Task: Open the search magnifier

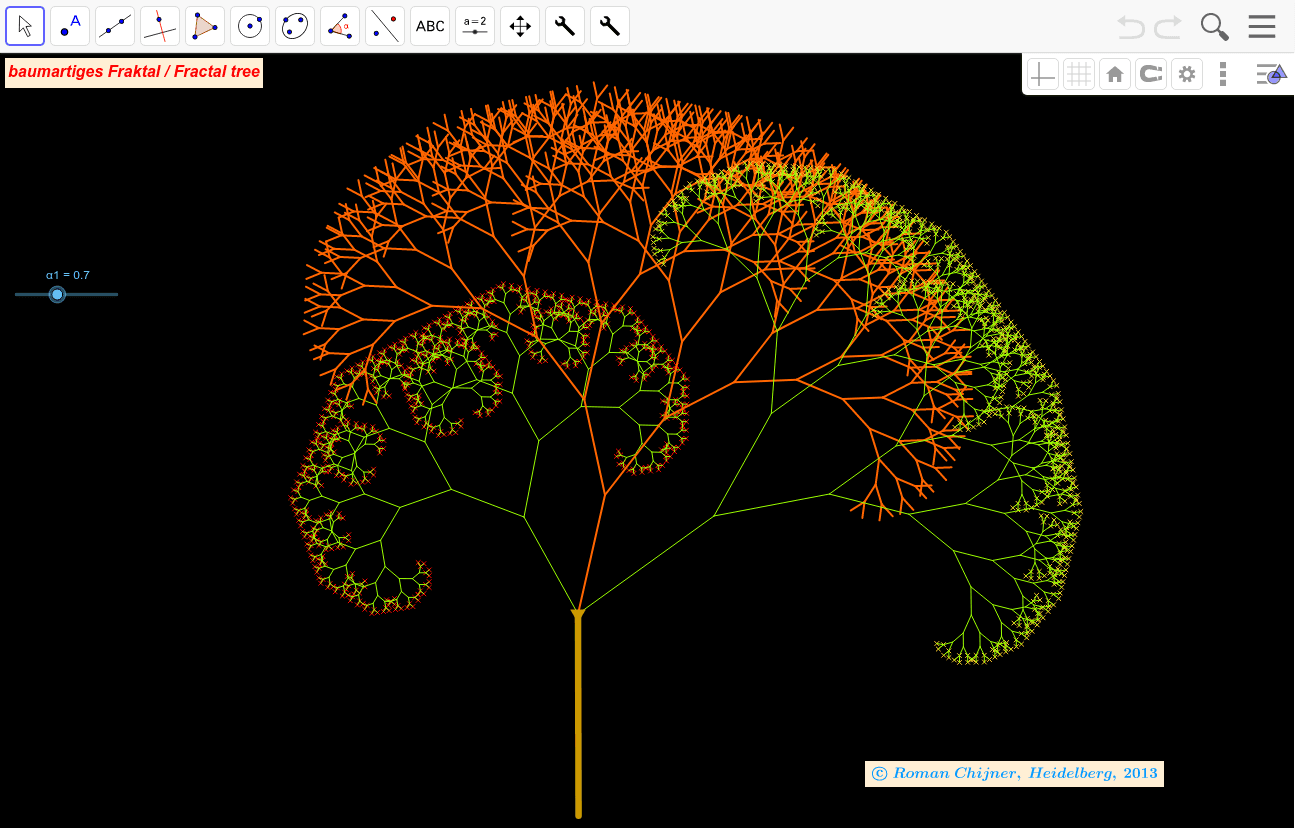Action: point(1215,26)
